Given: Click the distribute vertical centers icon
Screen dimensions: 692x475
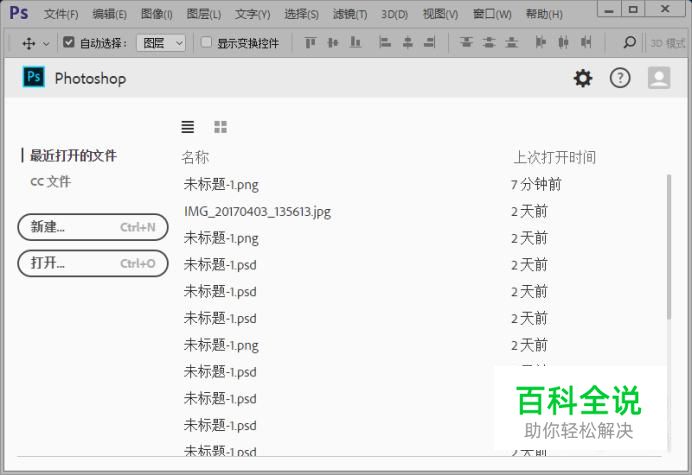Looking at the screenshot, I should [x=489, y=42].
